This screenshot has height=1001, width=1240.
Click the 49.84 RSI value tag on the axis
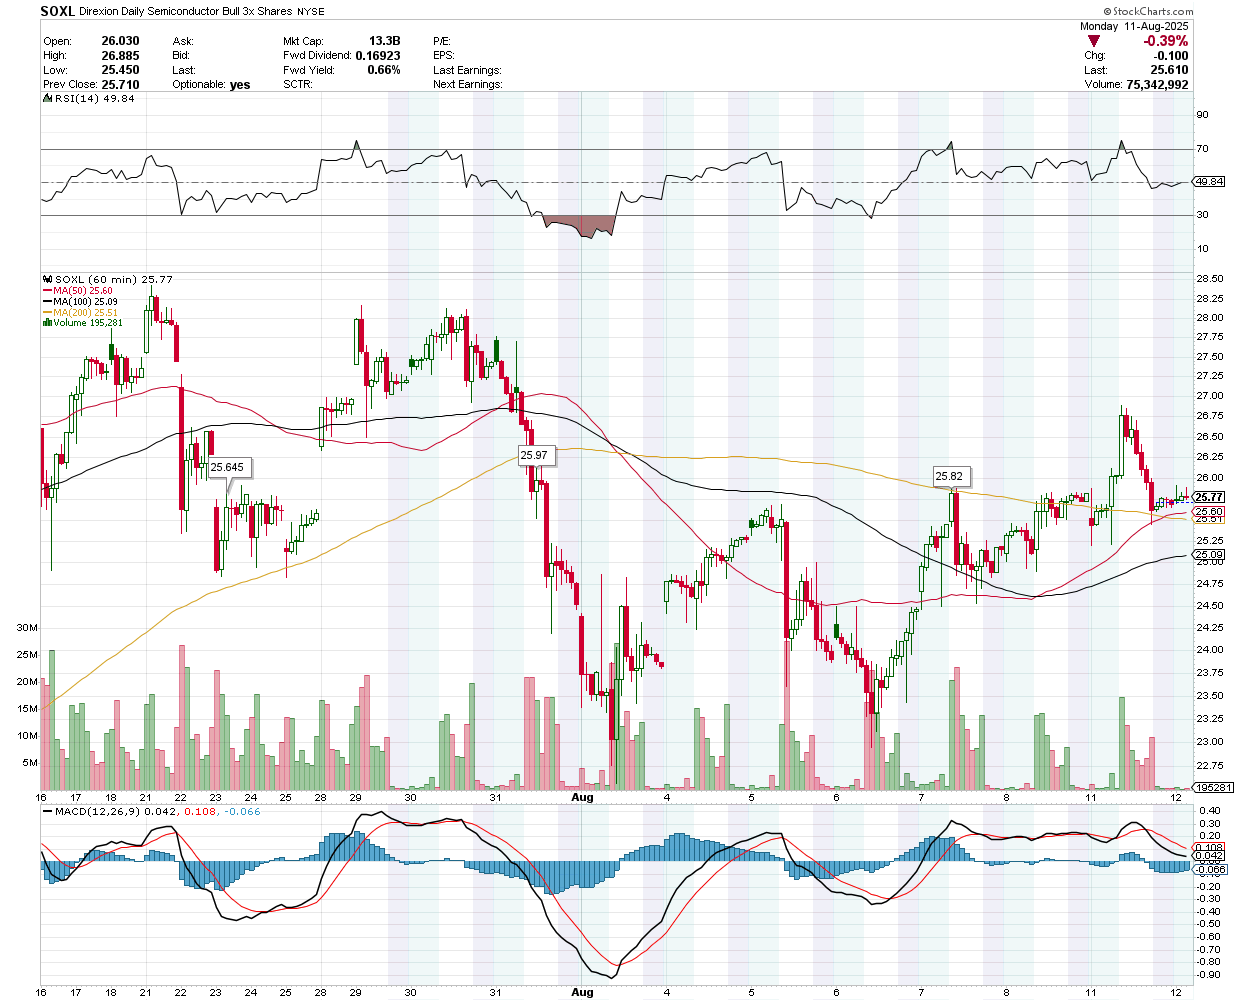[1210, 182]
